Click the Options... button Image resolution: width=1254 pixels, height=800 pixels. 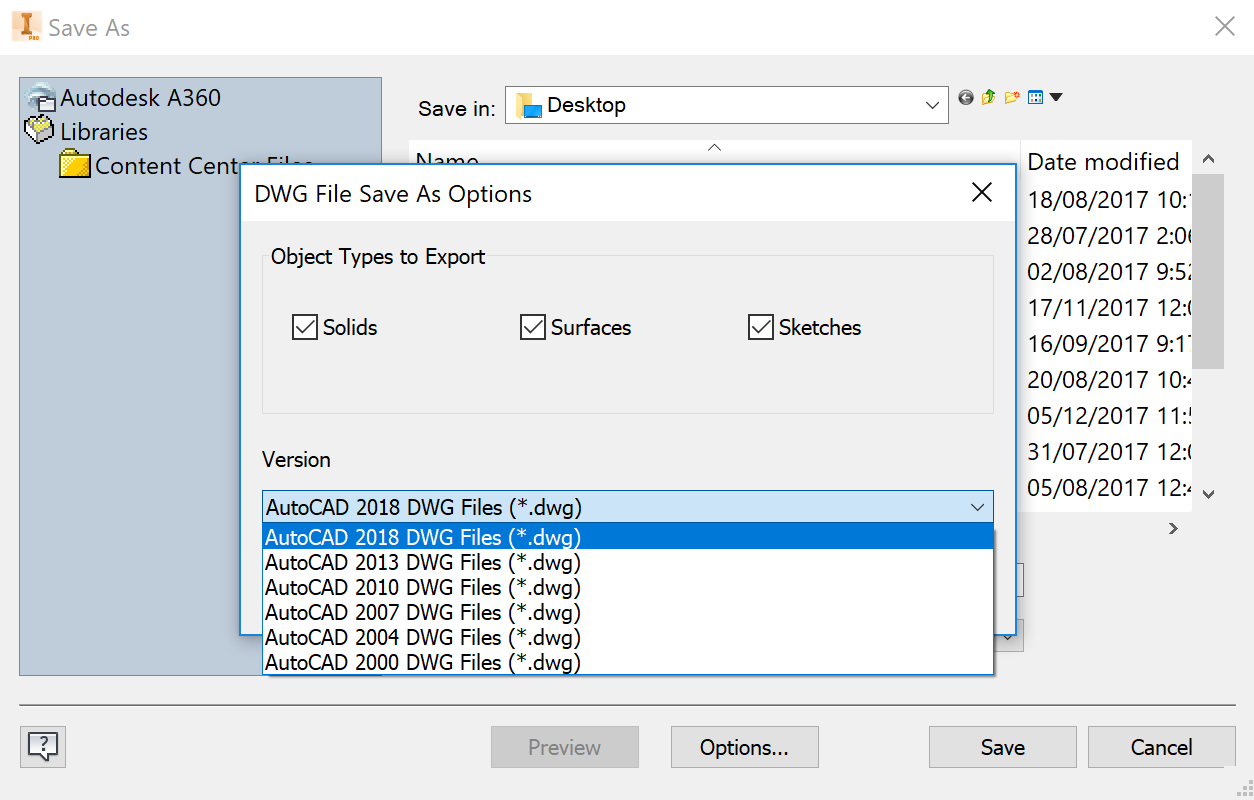pos(744,747)
